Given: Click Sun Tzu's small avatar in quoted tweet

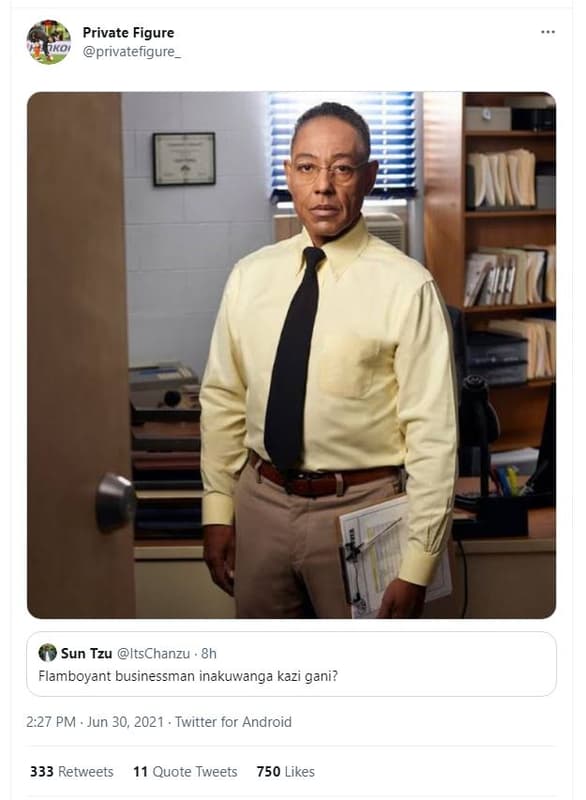Looking at the screenshot, I should click(47, 653).
